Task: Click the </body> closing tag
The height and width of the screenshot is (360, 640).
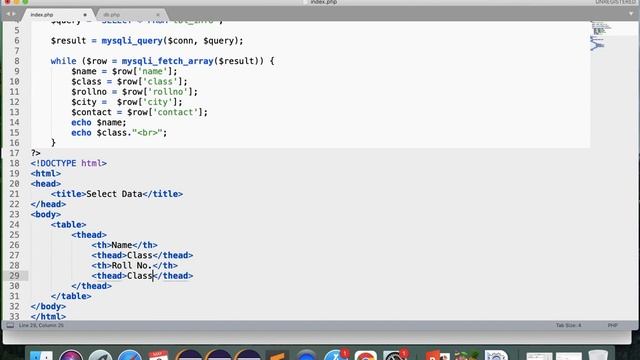Action: coord(48,306)
